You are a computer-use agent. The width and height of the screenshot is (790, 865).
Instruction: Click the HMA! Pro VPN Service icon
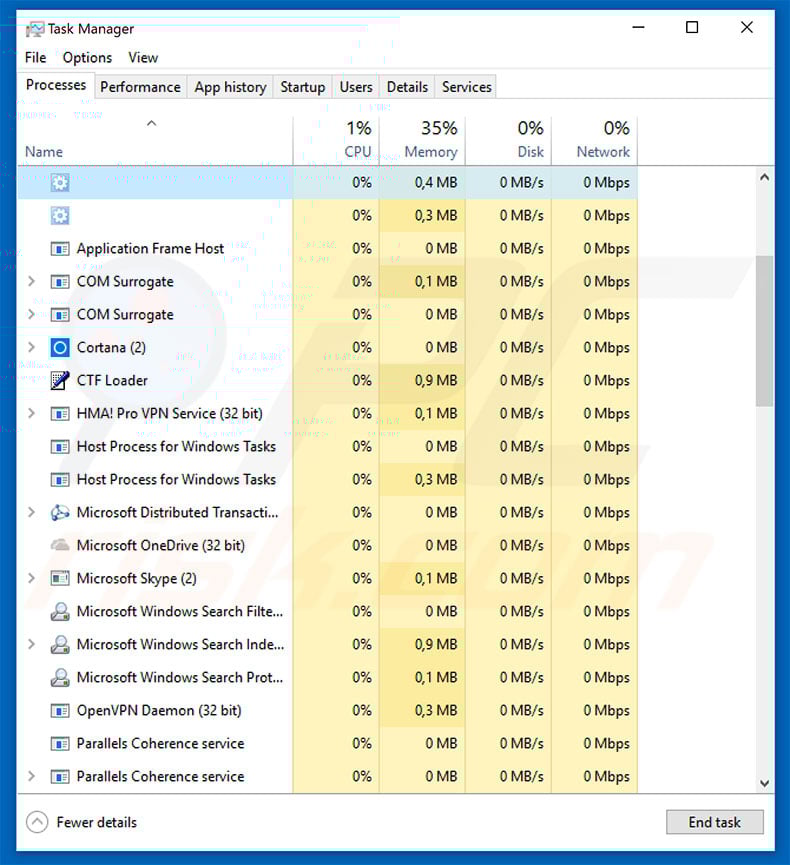60,414
